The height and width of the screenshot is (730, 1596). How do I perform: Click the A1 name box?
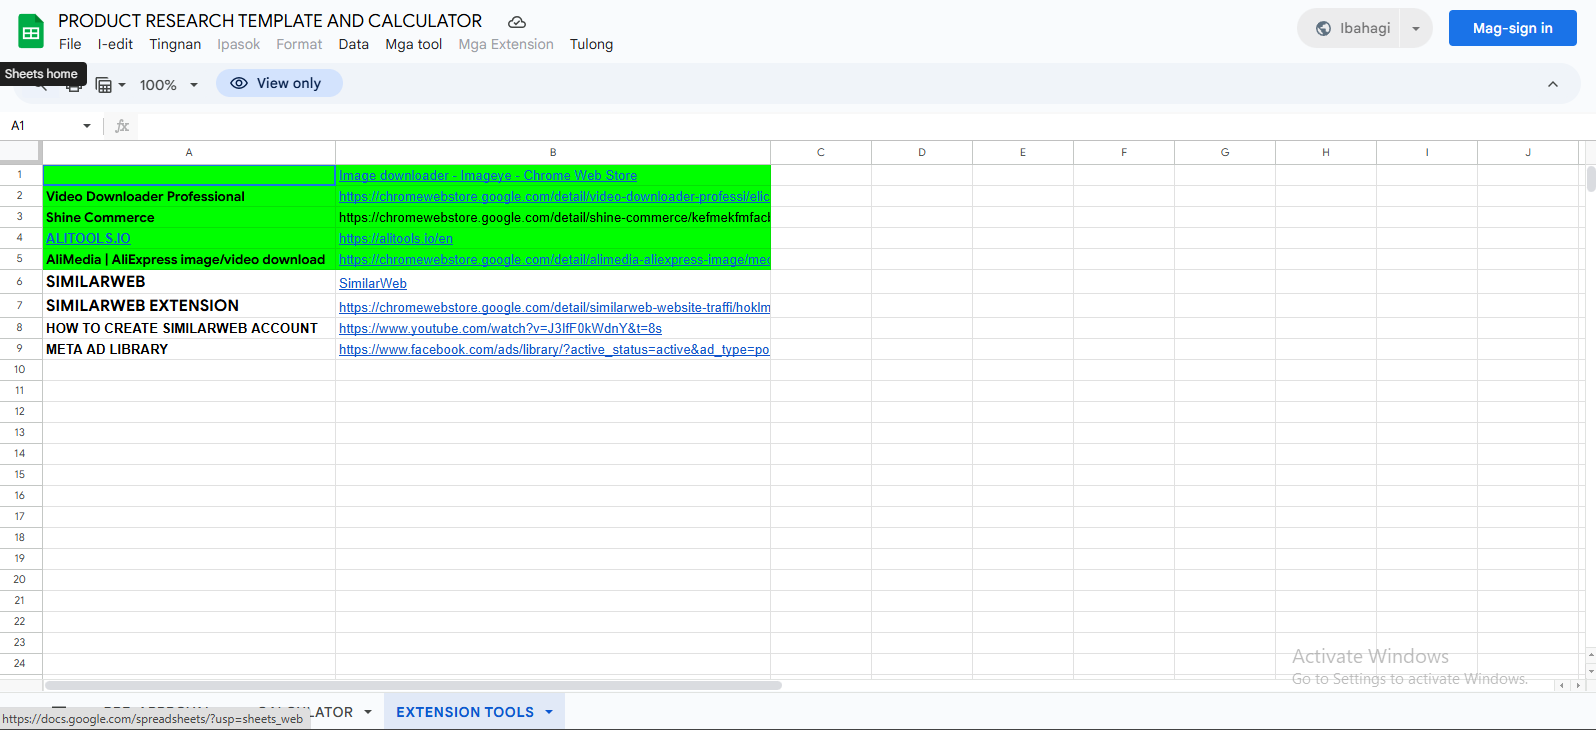(x=40, y=125)
